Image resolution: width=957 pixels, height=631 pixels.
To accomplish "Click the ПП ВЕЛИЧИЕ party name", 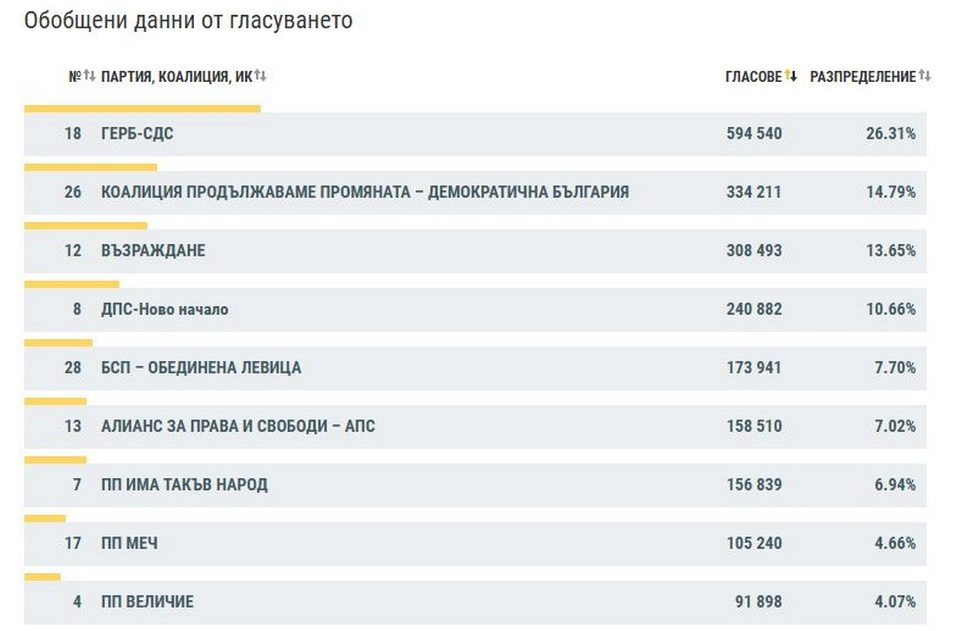I will [x=147, y=602].
